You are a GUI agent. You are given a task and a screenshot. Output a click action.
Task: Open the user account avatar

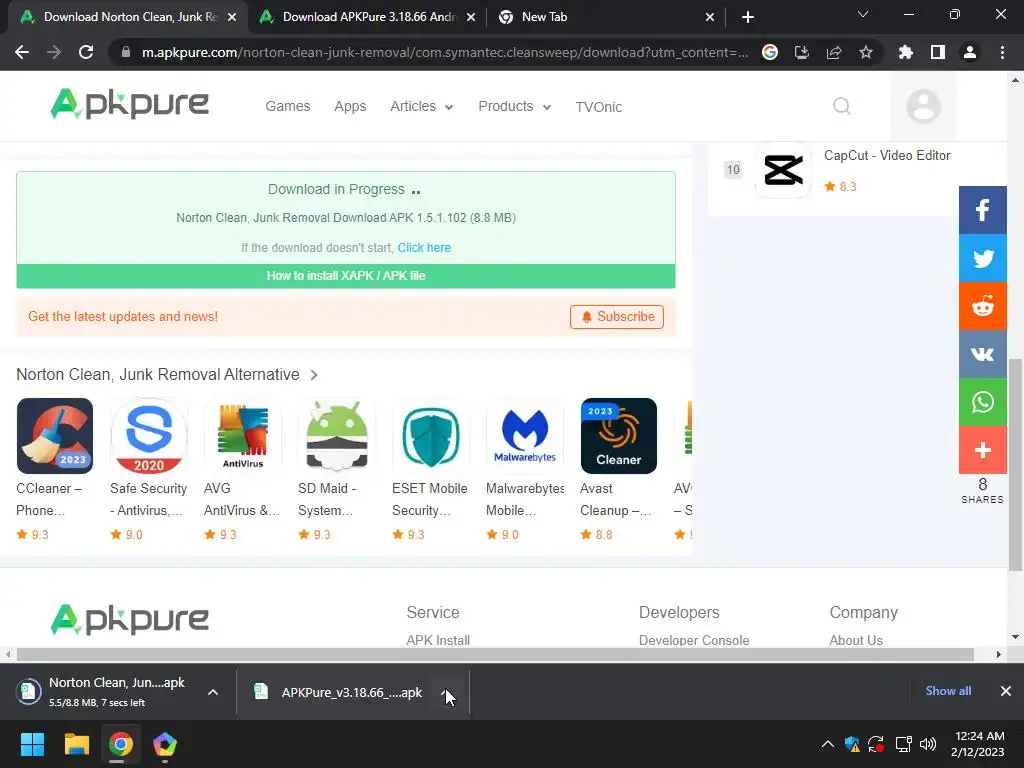click(x=923, y=106)
